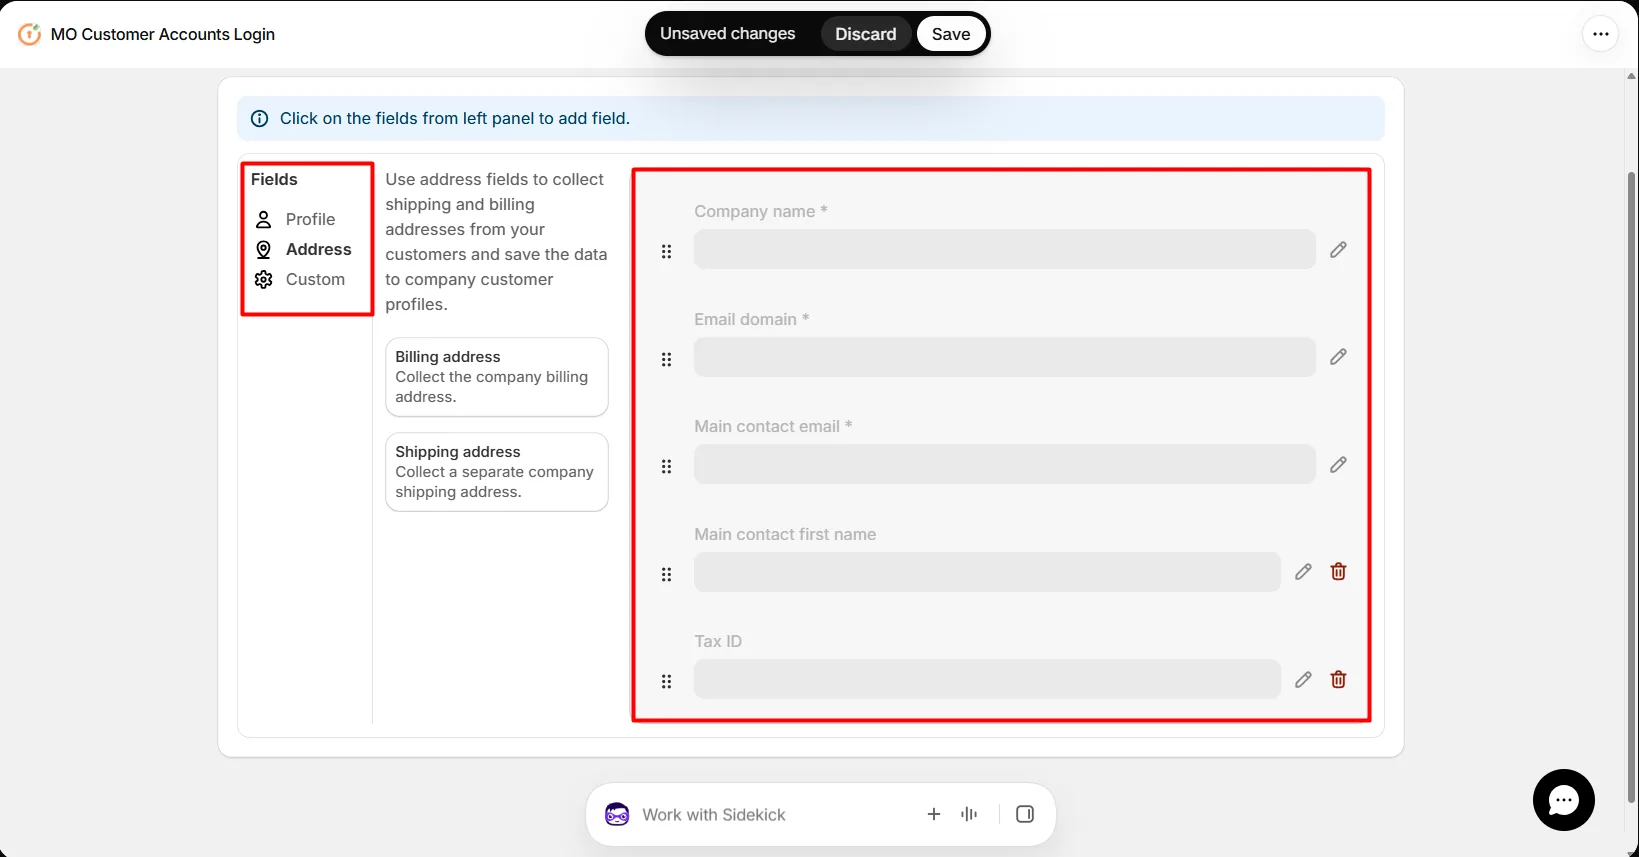Screen dimensions: 1639x857
Task: Click the 'MO Customer Accounts Login' title
Action: pyautogui.click(x=163, y=34)
